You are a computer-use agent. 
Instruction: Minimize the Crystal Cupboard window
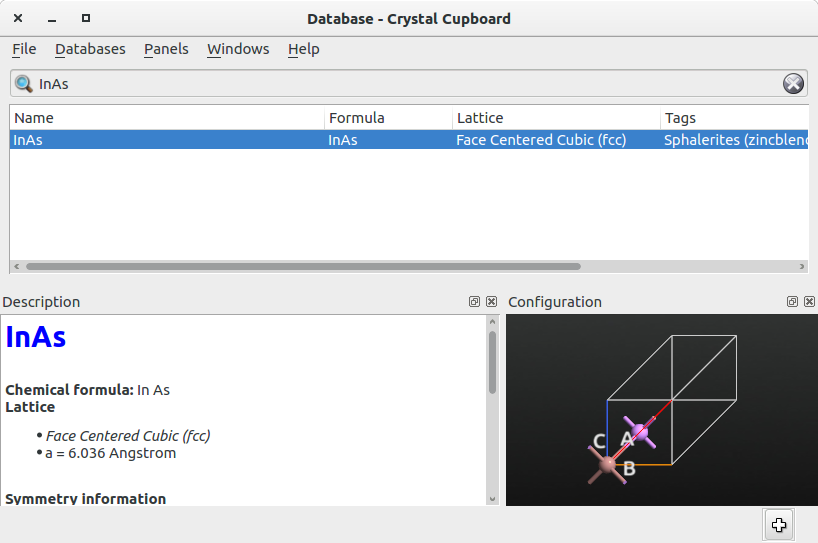pos(52,18)
